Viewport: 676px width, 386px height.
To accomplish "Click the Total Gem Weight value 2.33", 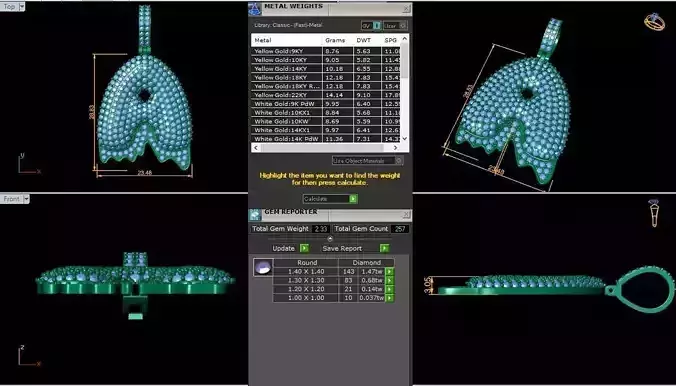I will tap(320, 229).
